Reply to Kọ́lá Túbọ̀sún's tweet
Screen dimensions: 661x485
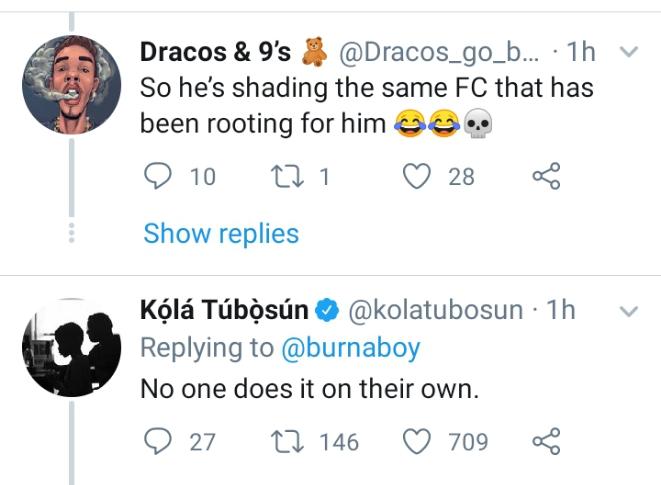pos(158,440)
